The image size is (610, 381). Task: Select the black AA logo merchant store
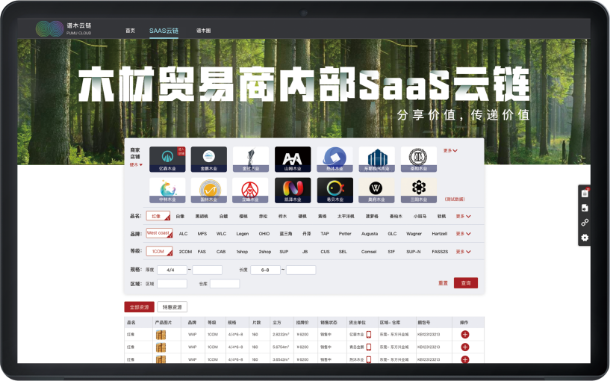293,159
